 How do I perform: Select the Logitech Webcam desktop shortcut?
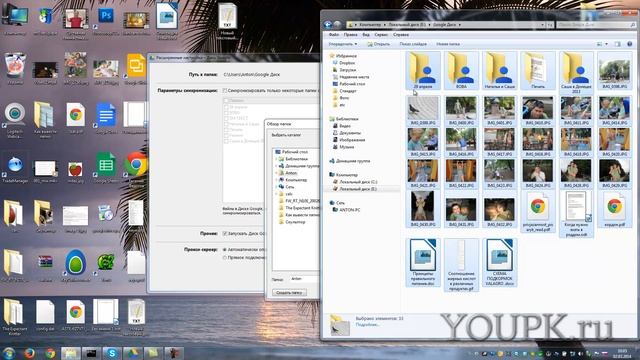click(x=15, y=119)
